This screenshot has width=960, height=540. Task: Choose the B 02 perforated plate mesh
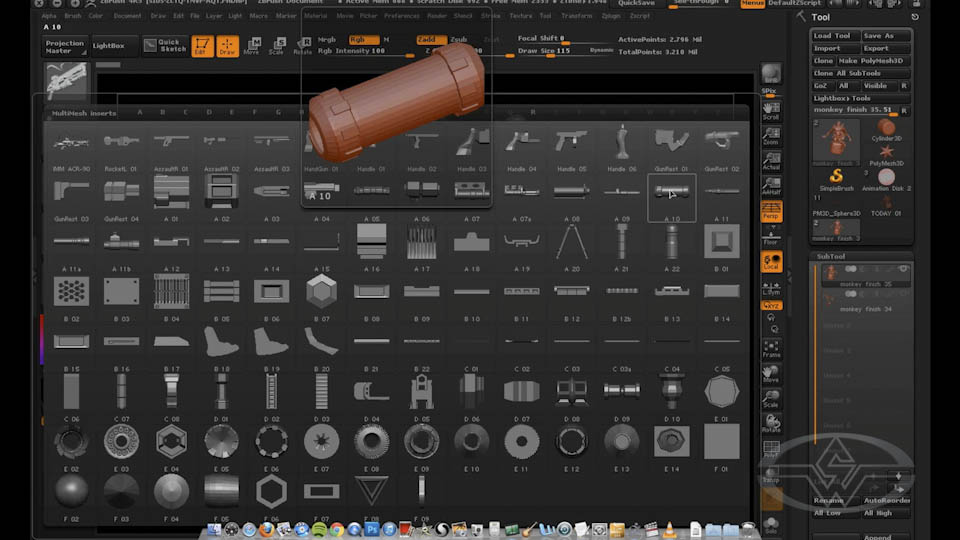click(71, 297)
